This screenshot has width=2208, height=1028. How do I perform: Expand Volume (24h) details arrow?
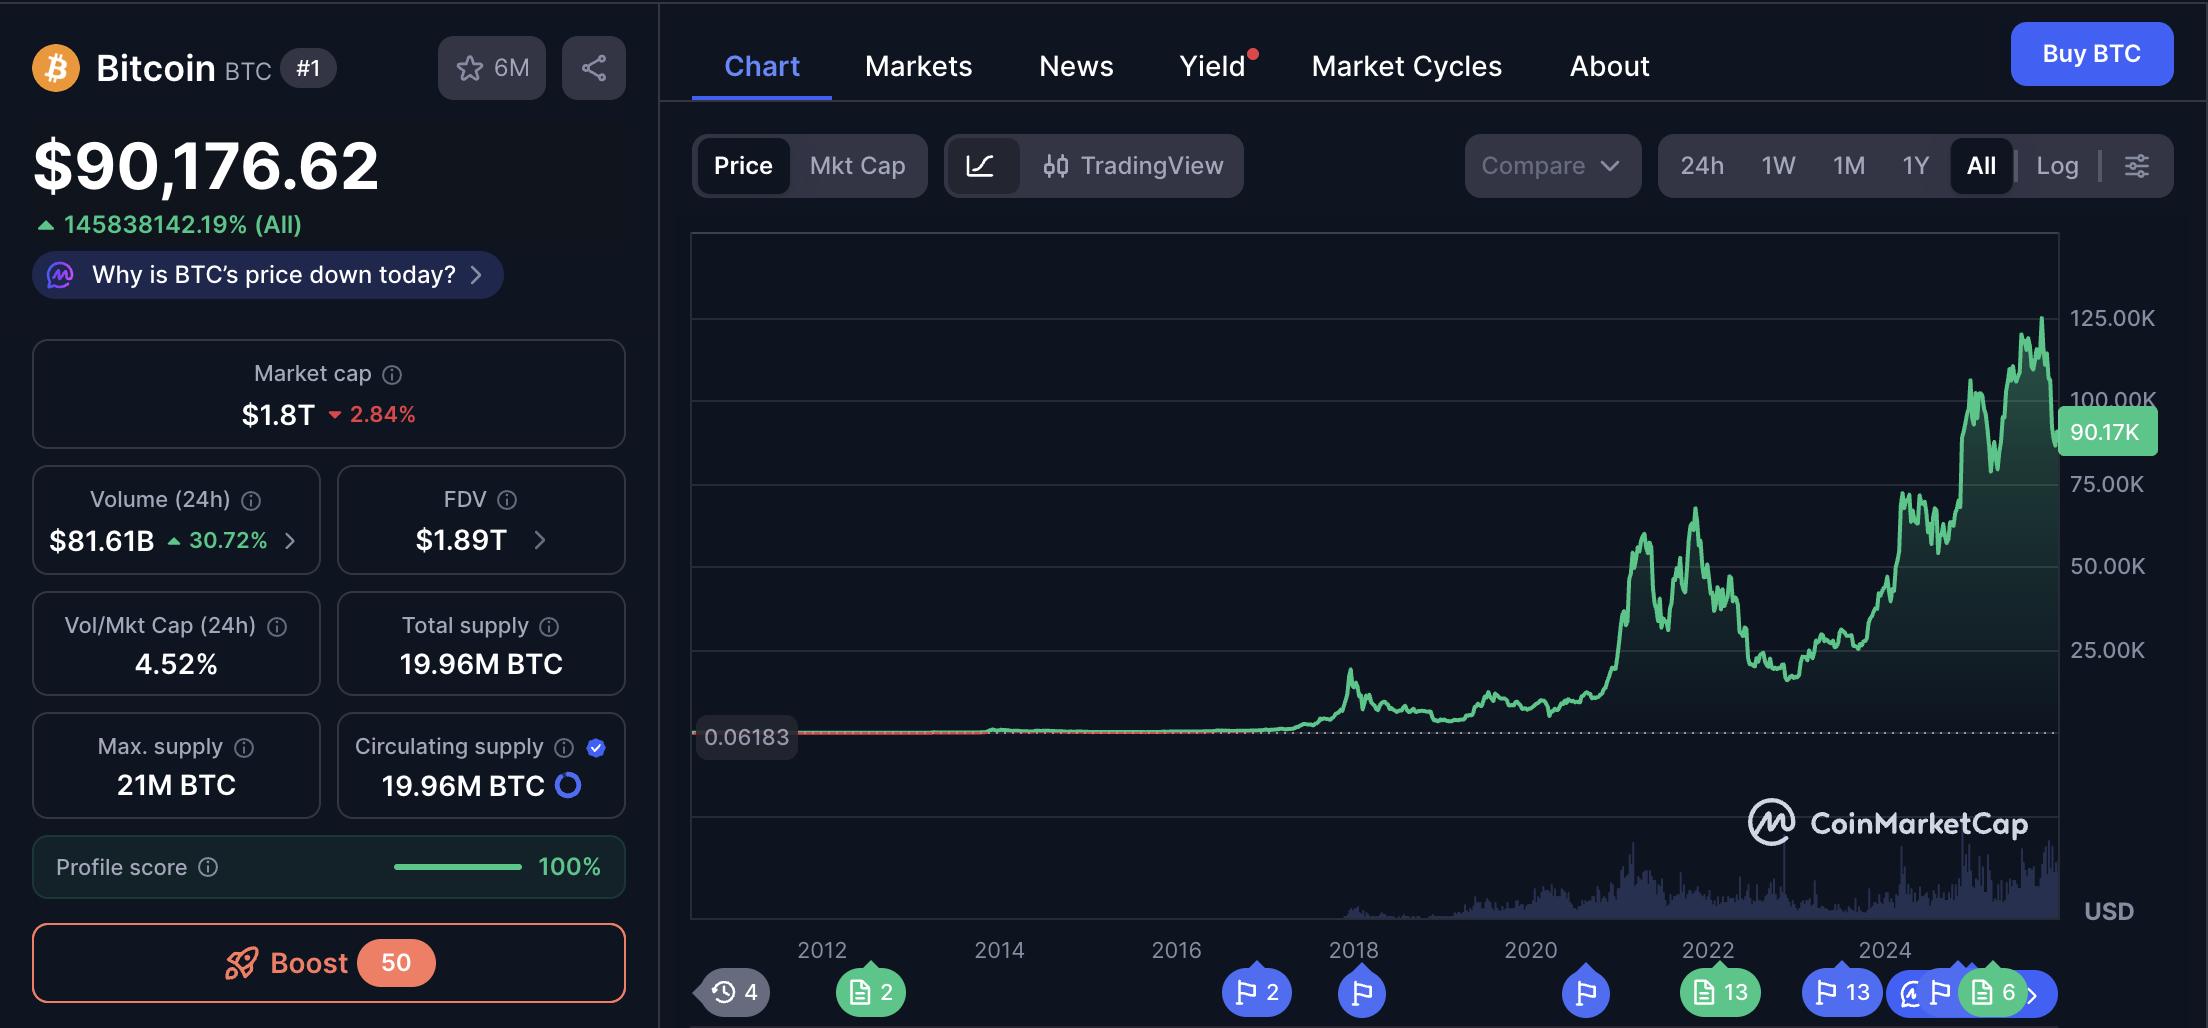[x=289, y=540]
